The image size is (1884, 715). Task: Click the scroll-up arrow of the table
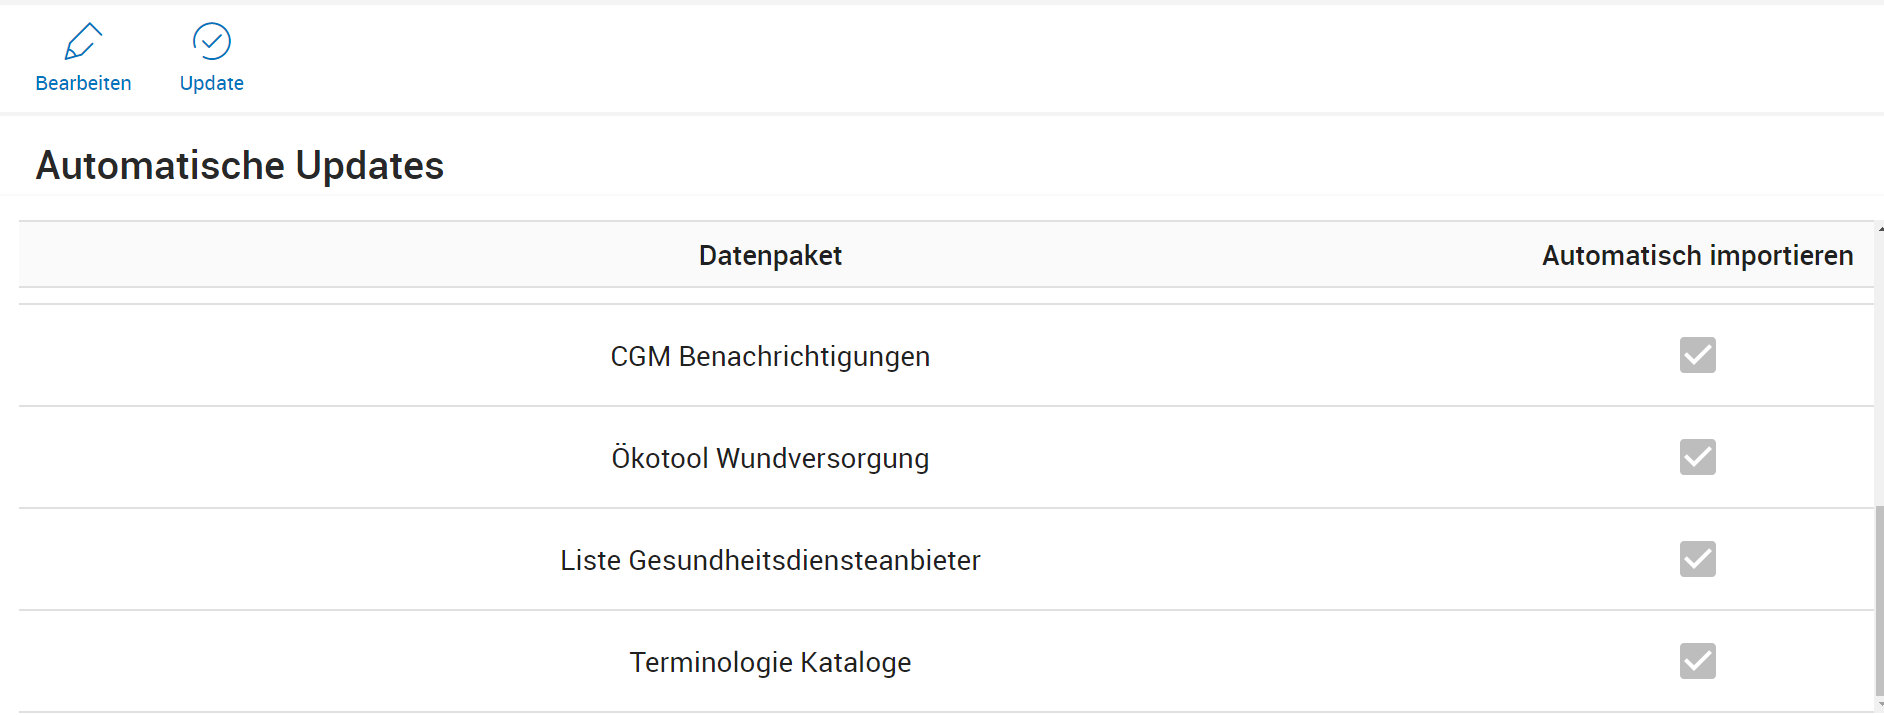click(1880, 229)
